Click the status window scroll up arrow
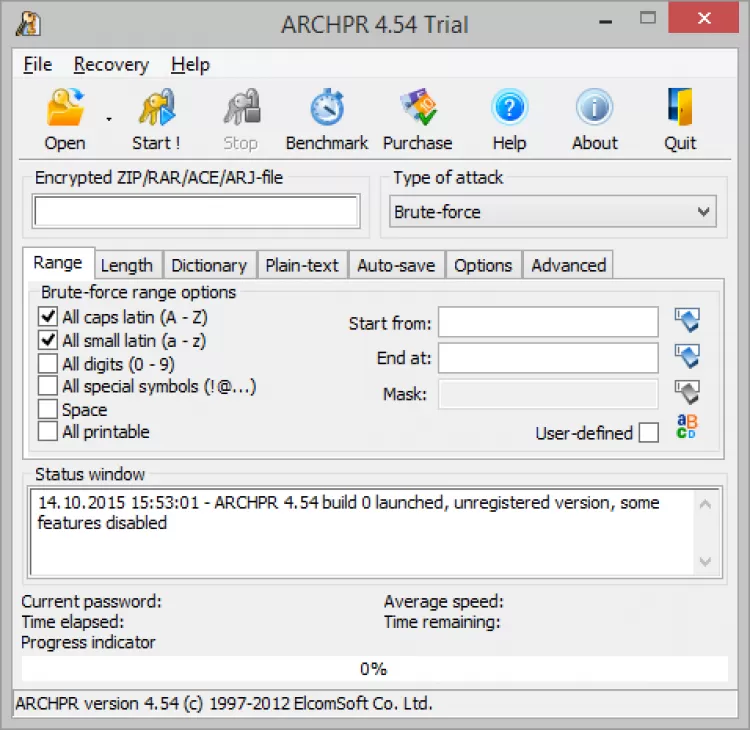The image size is (750, 730). [705, 504]
